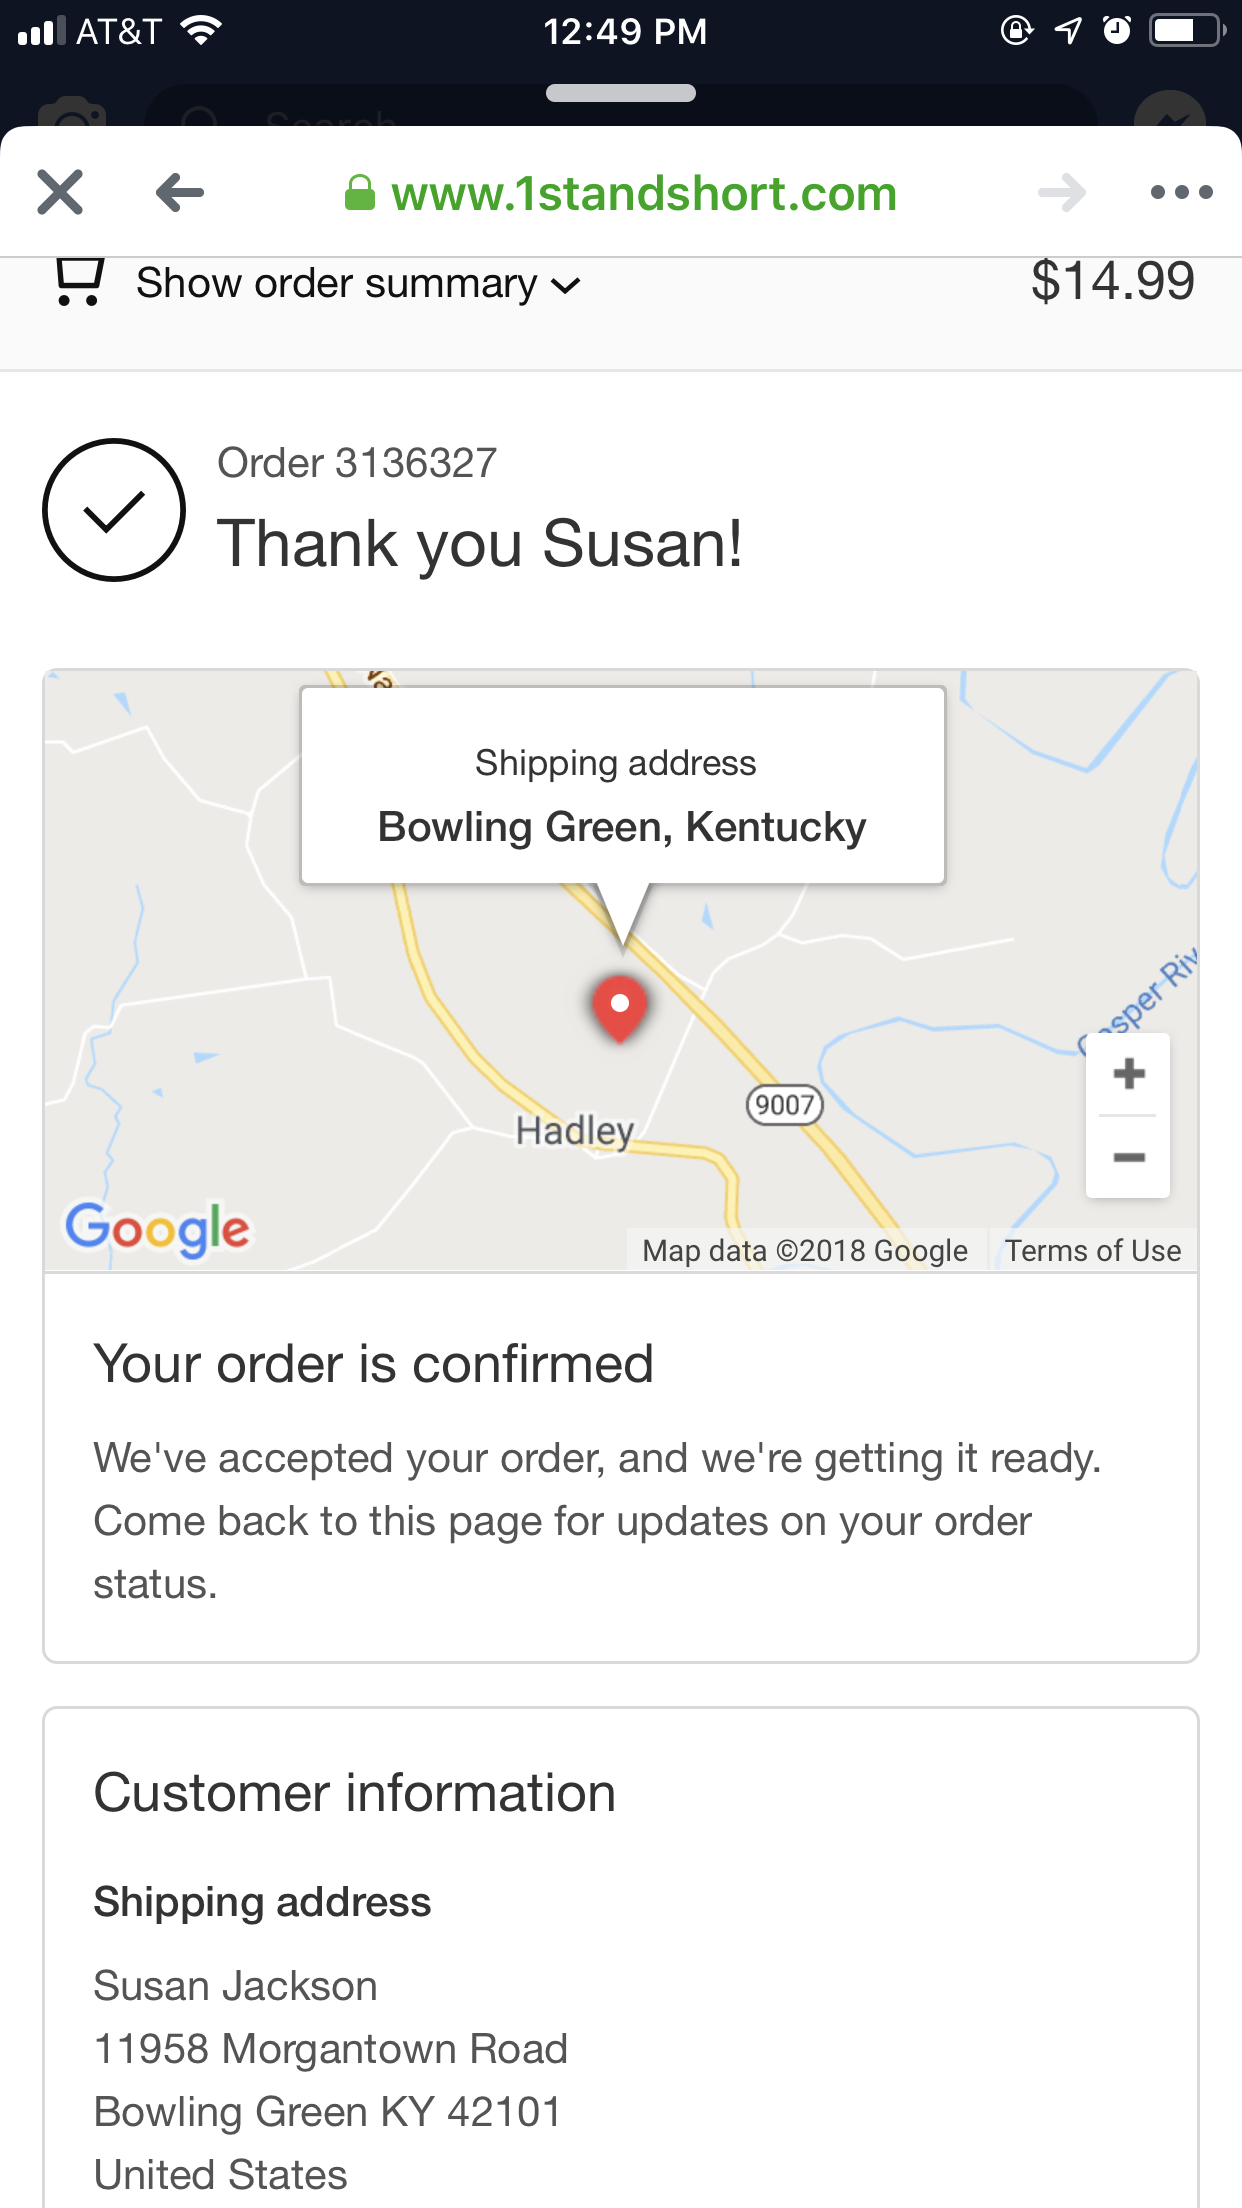Tap the shopping cart icon
The image size is (1242, 2208).
[x=79, y=282]
